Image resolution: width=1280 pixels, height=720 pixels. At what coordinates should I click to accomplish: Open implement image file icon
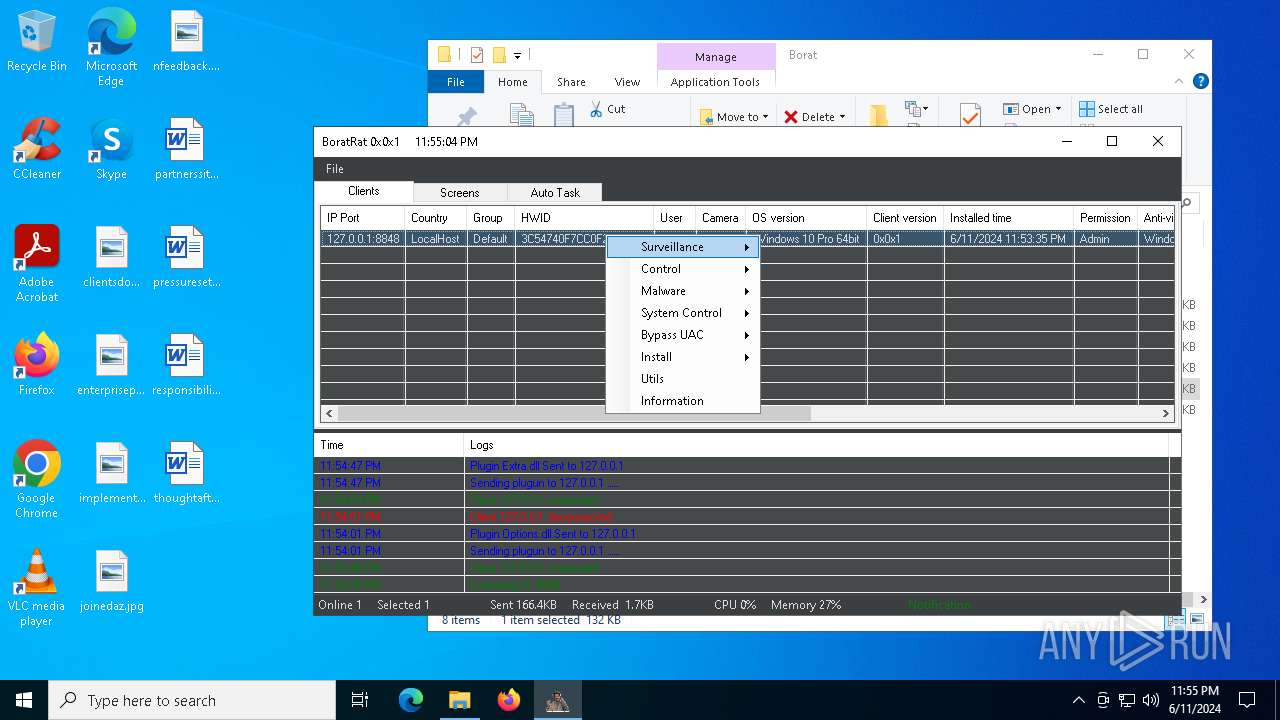pyautogui.click(x=111, y=473)
